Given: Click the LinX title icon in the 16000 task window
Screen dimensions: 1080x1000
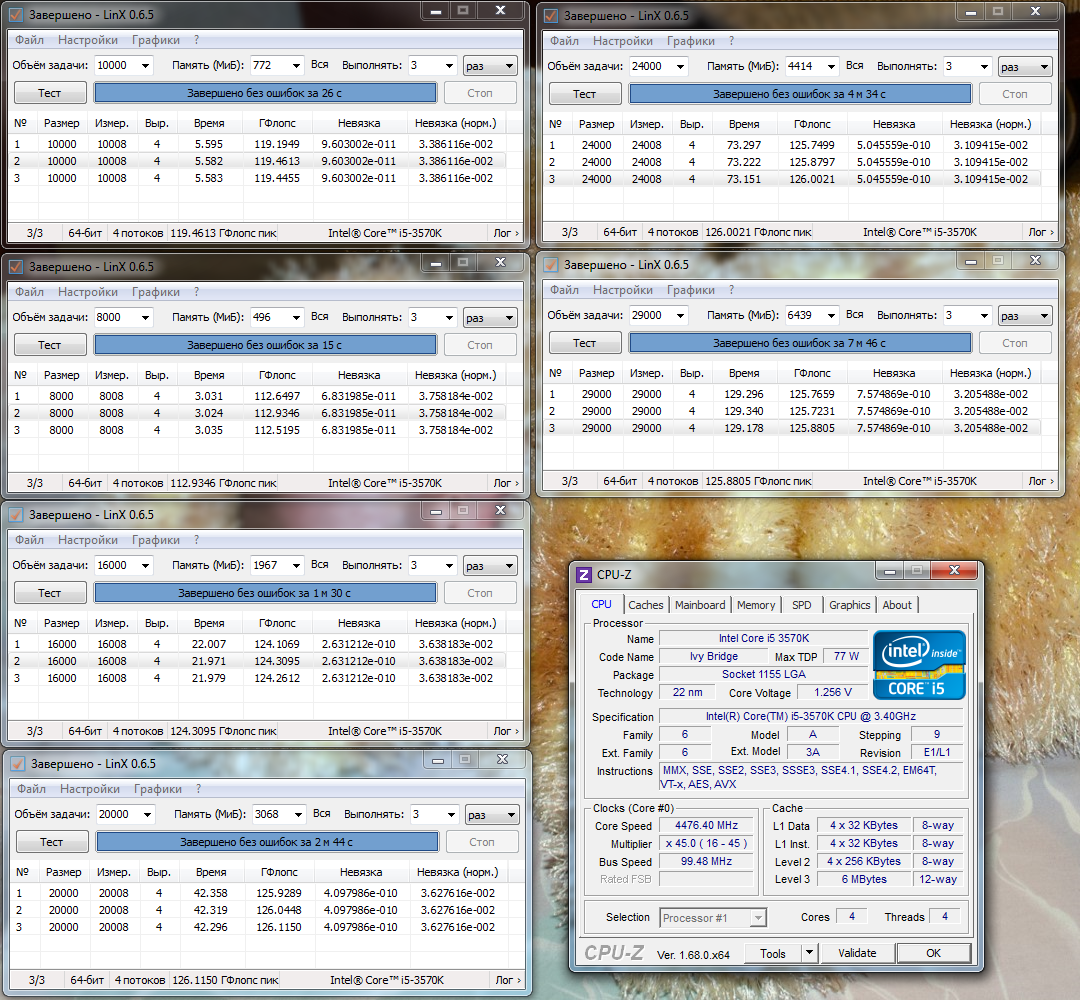Looking at the screenshot, I should tap(17, 514).
